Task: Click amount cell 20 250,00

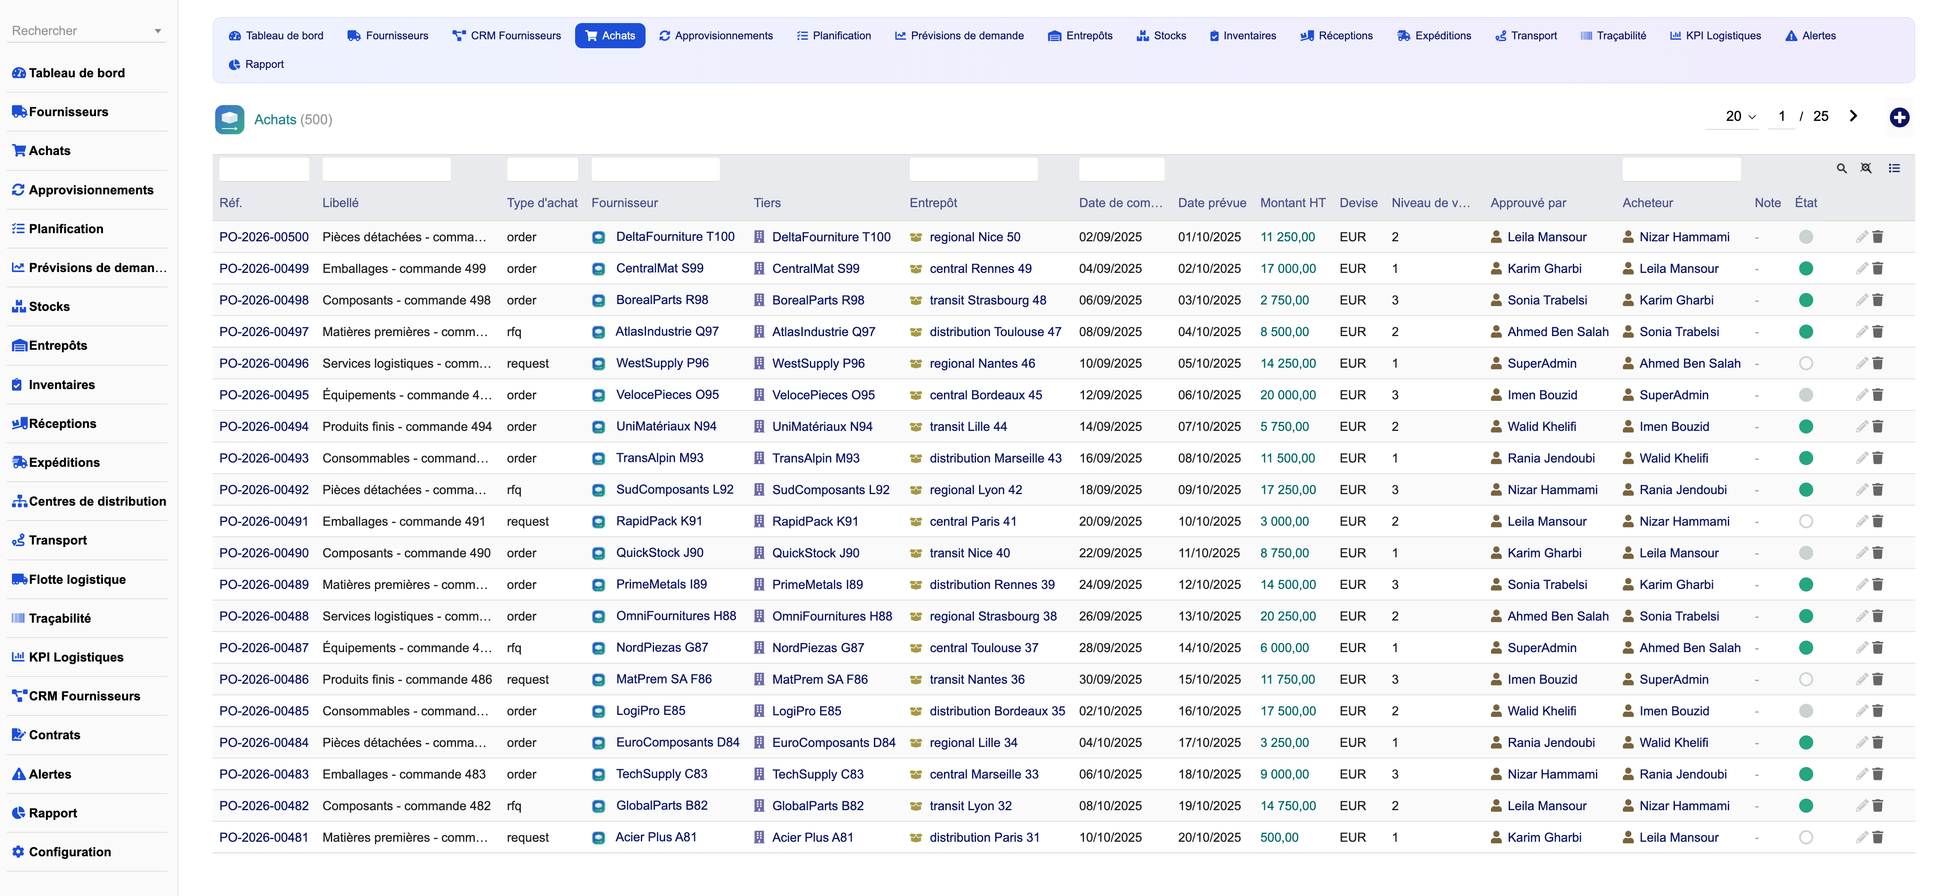Action: [x=1288, y=617]
